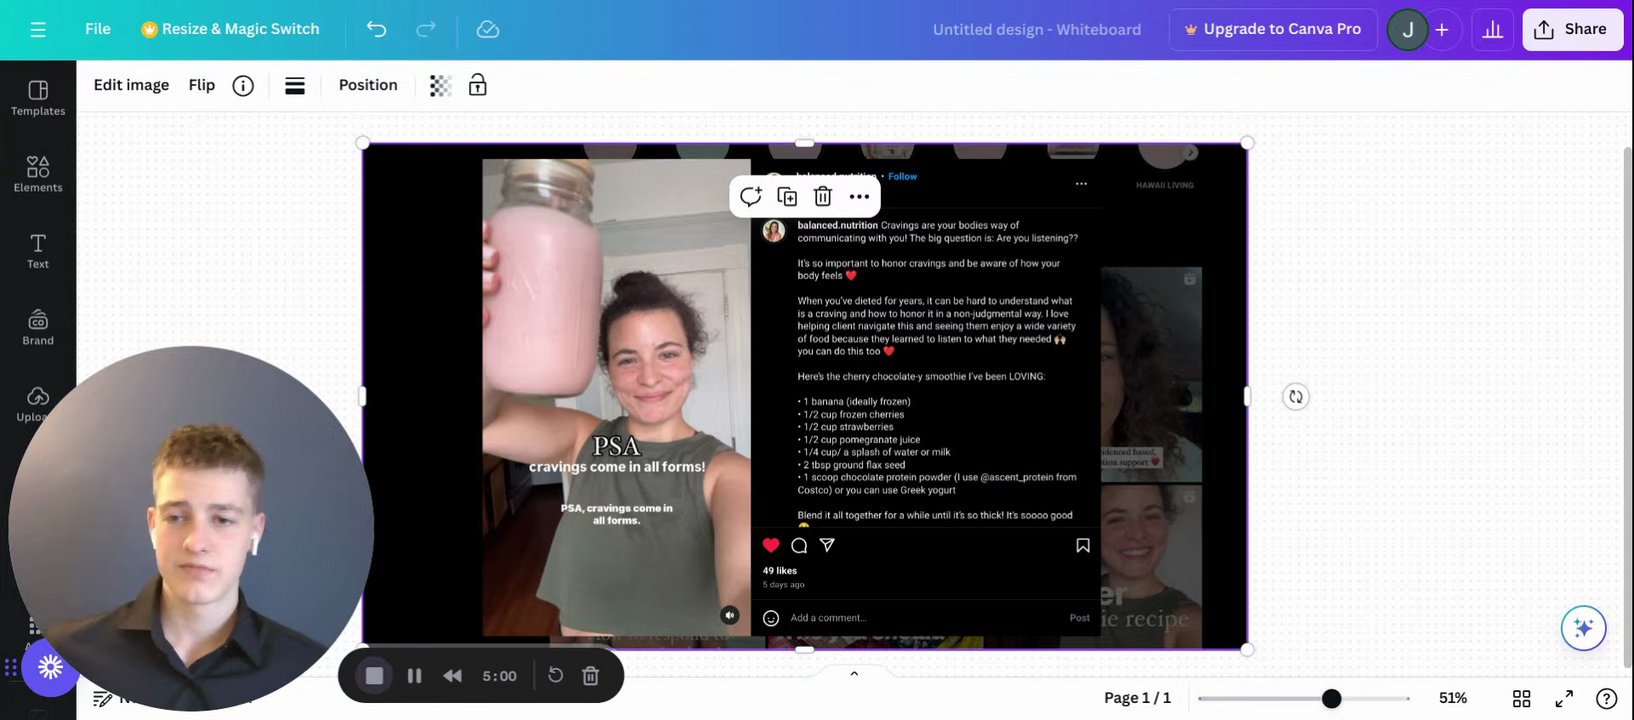
Task: Open the Brand sidebar tab
Action: coord(38,327)
